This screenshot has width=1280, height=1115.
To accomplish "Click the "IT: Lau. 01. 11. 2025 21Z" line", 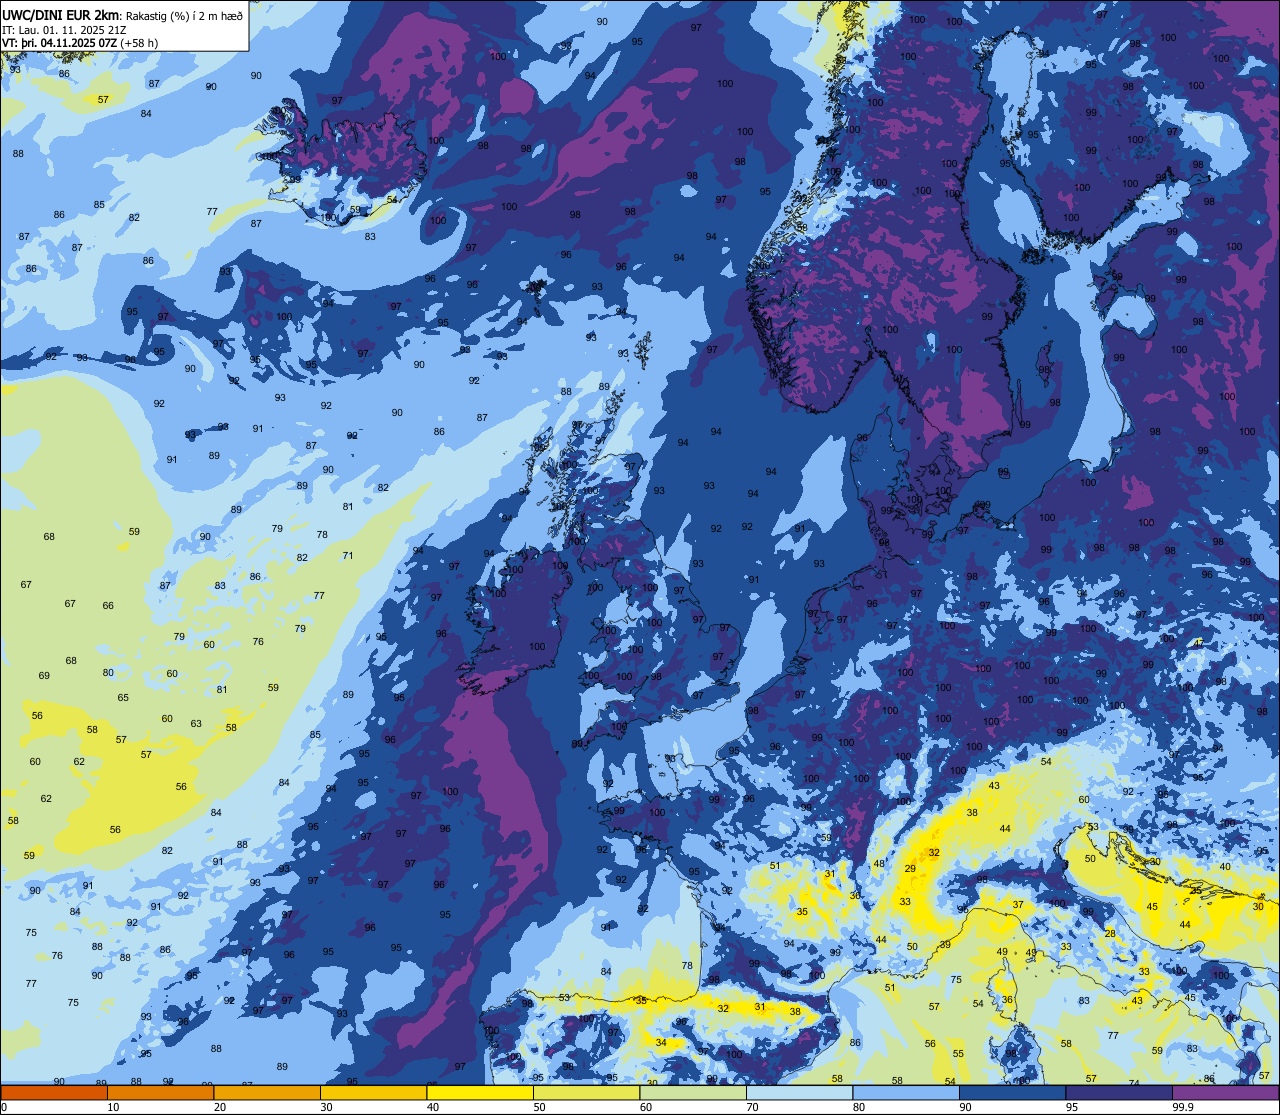I will (x=65, y=29).
